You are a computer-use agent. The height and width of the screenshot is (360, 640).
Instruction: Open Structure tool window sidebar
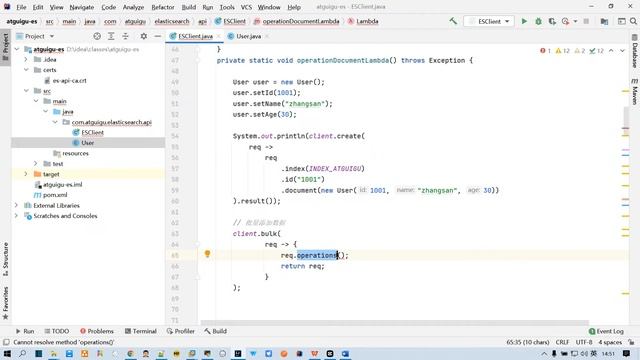click(5, 259)
